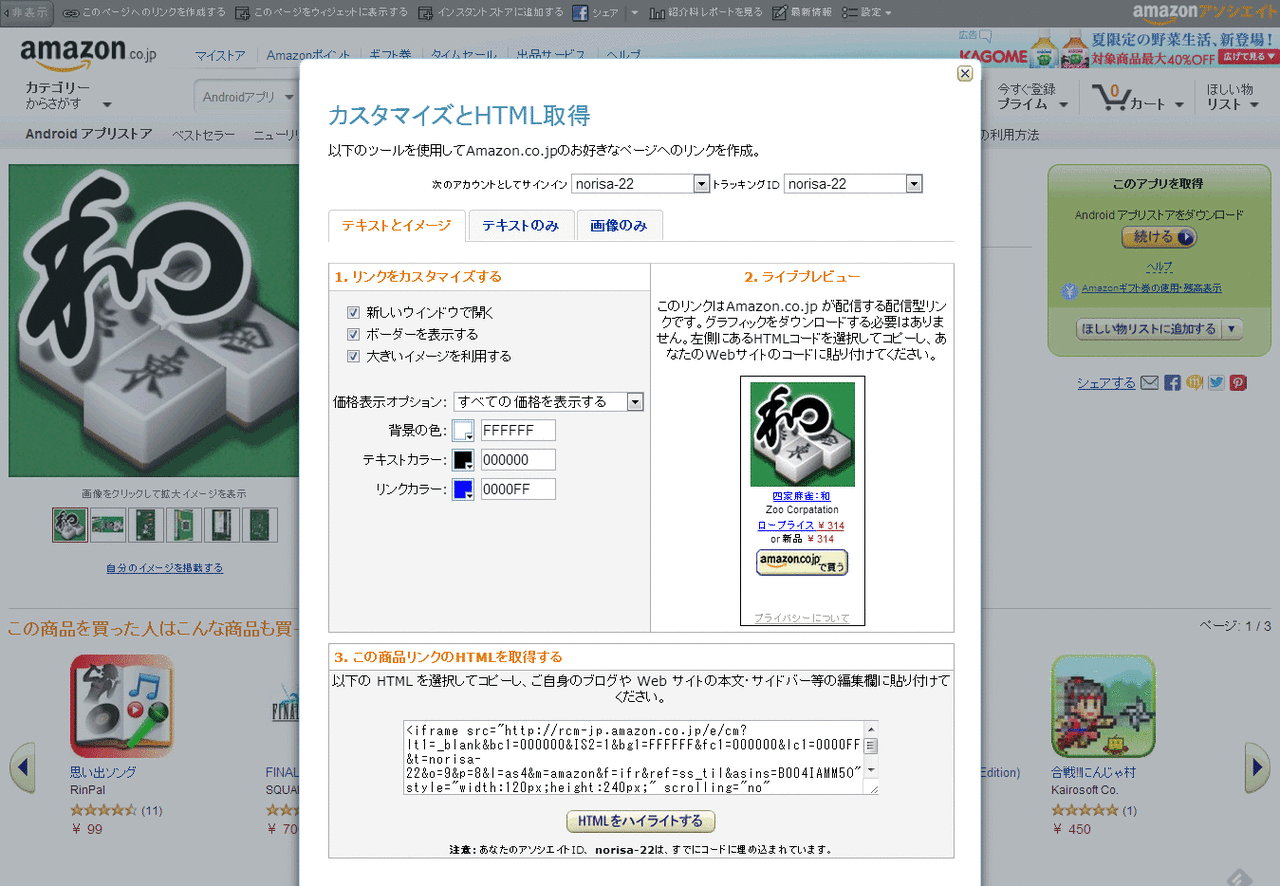Viewport: 1280px width, 886px height.
Task: Click the 背景の色 hex field FFFFFF
Action: (x=518, y=431)
